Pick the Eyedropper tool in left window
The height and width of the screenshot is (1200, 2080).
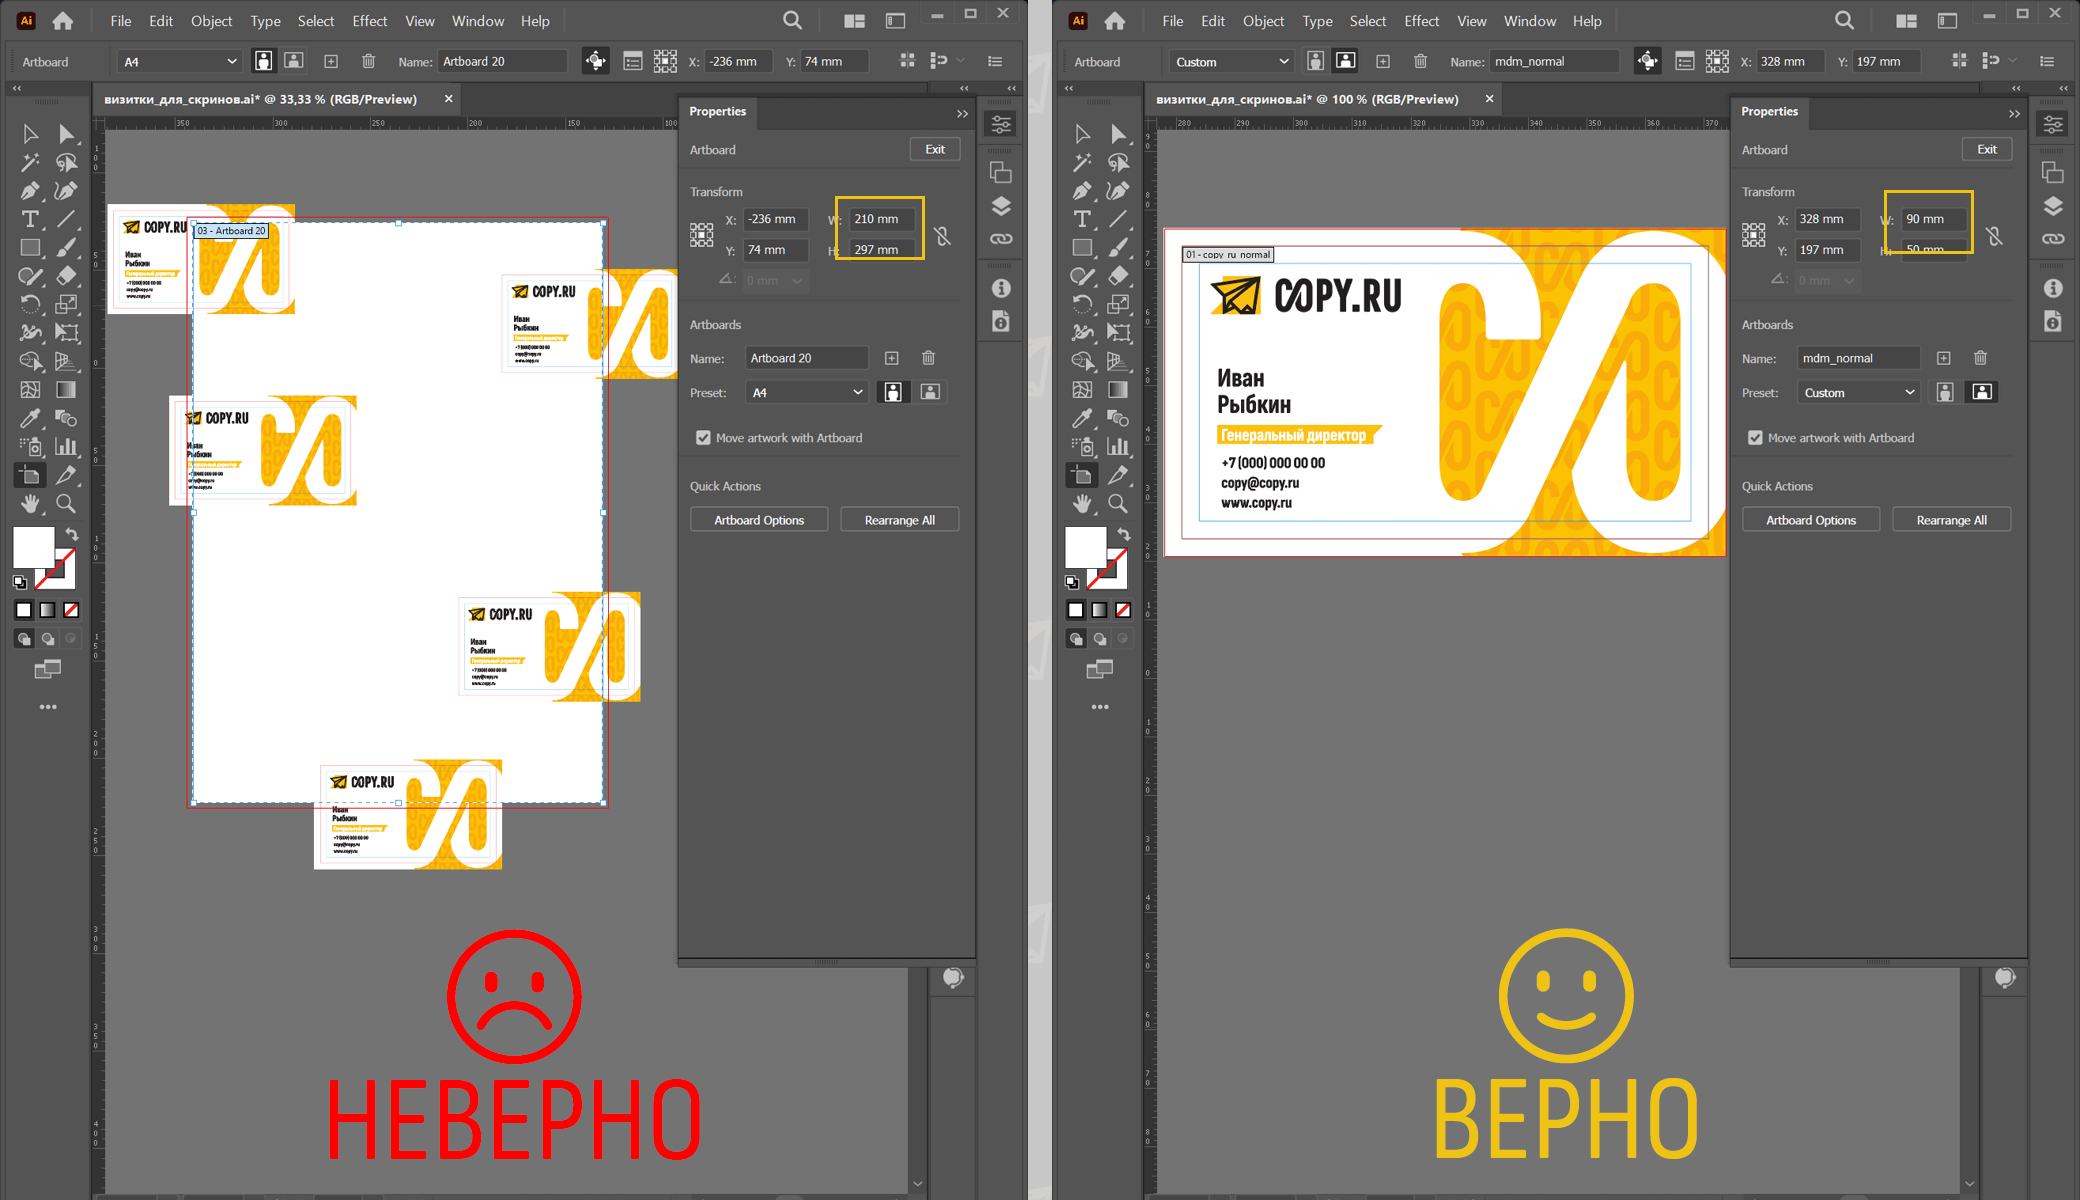[30, 418]
